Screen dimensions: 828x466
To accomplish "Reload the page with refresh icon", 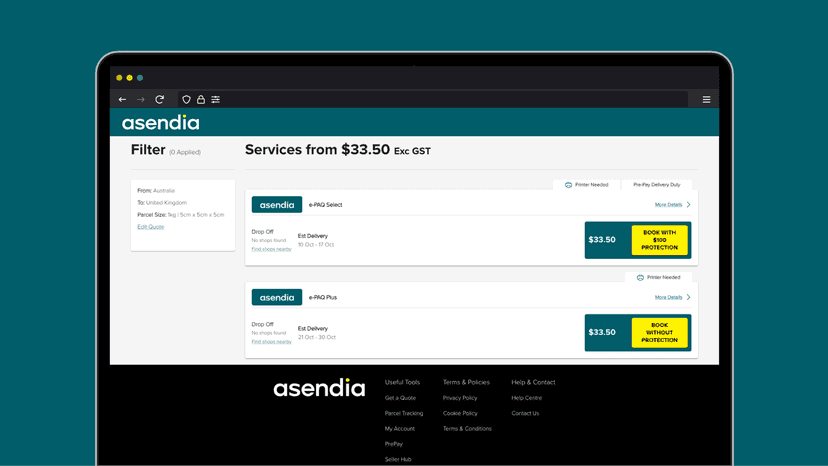I will (x=159, y=99).
